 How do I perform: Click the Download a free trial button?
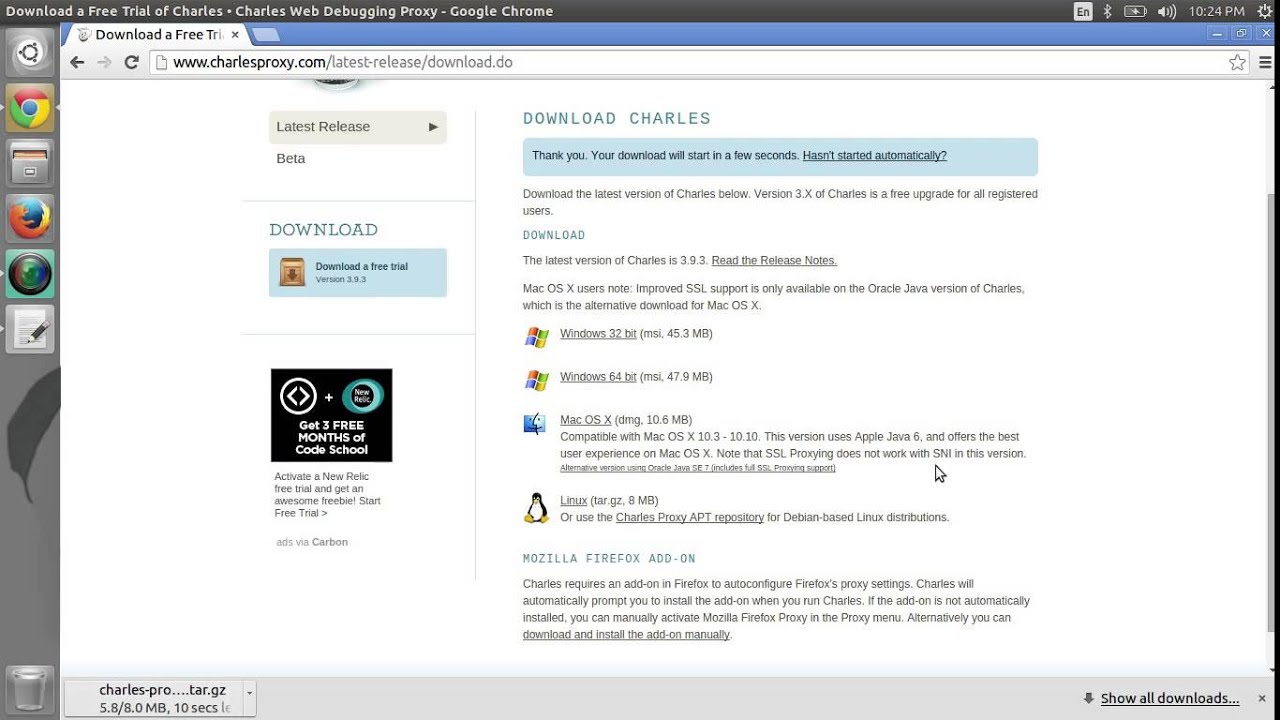tap(357, 272)
